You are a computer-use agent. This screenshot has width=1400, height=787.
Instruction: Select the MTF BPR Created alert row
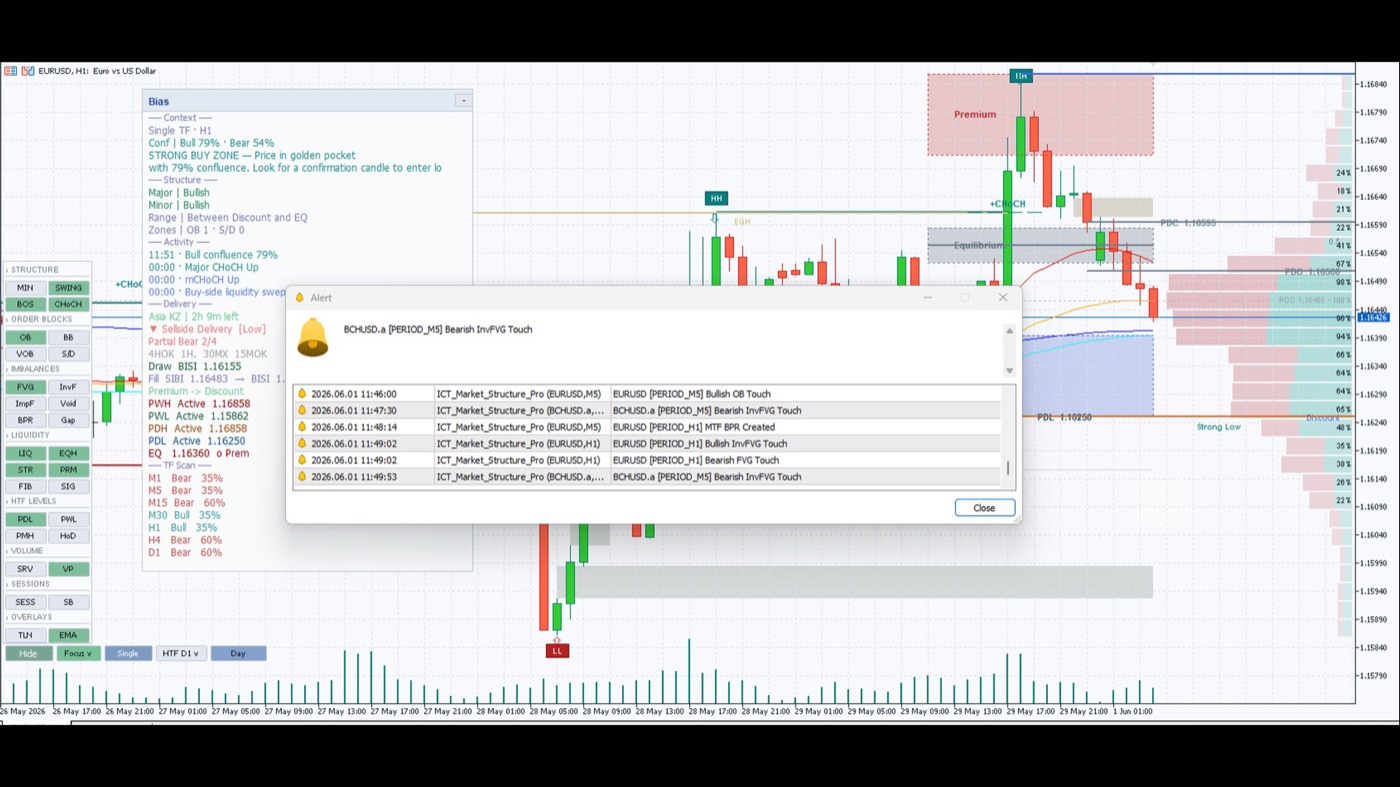(647, 427)
